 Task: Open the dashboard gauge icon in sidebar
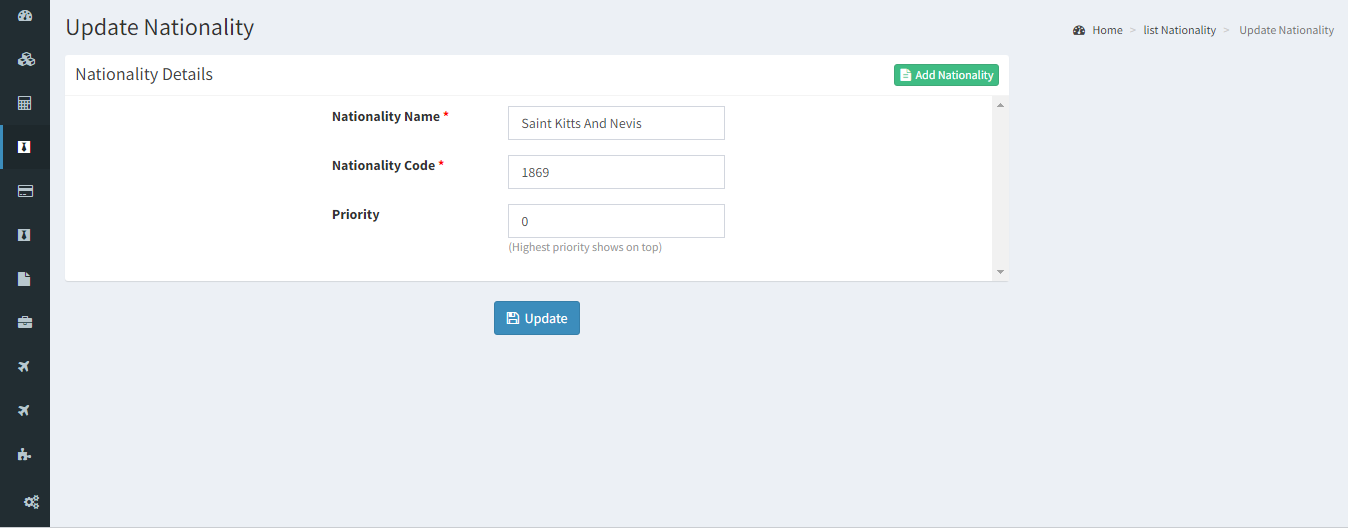click(25, 16)
